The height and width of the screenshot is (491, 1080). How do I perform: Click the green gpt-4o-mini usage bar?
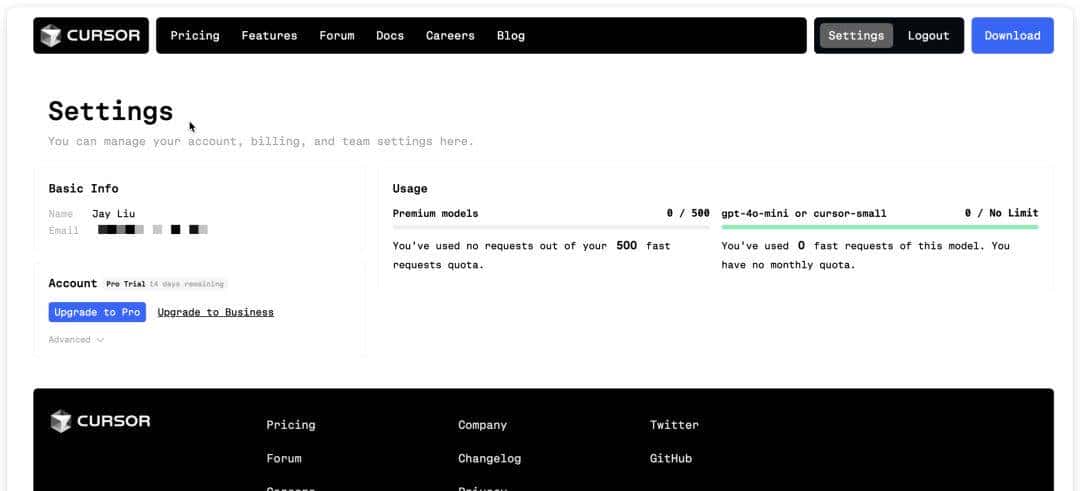tap(879, 227)
